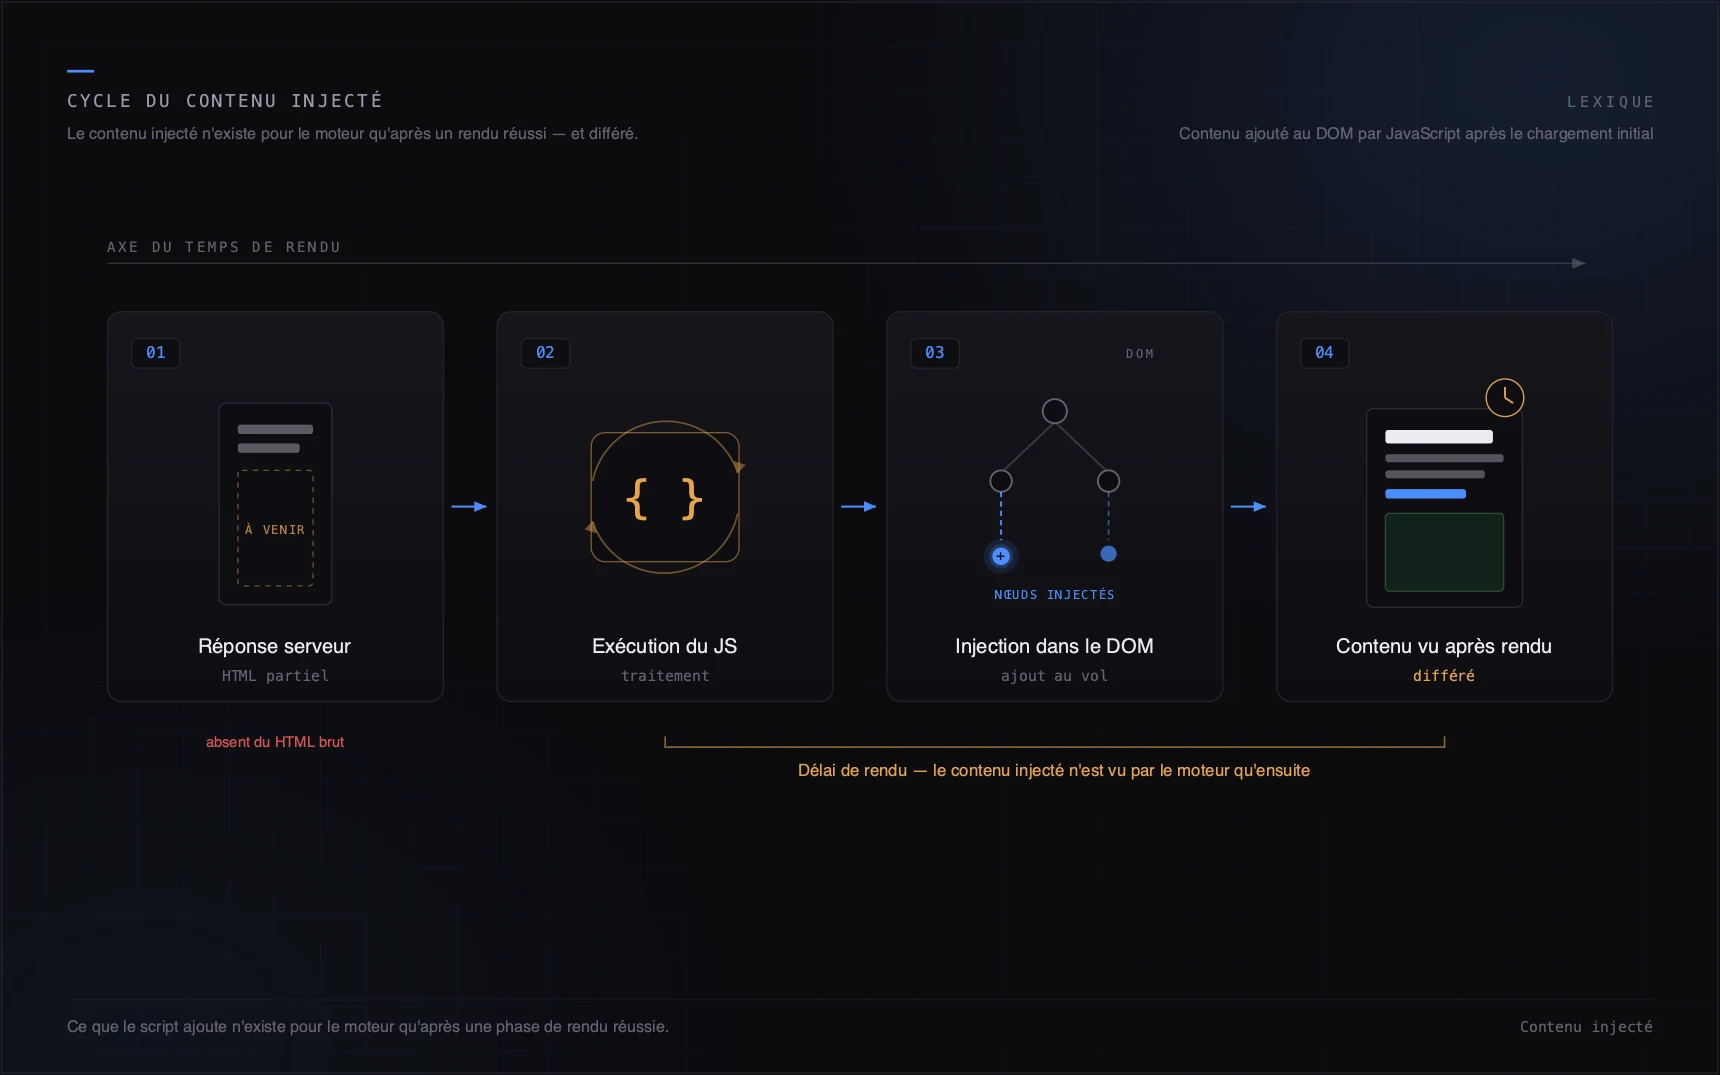Viewport: 1720px width, 1075px height.
Task: Select the 02 step badge
Action: coord(545,353)
